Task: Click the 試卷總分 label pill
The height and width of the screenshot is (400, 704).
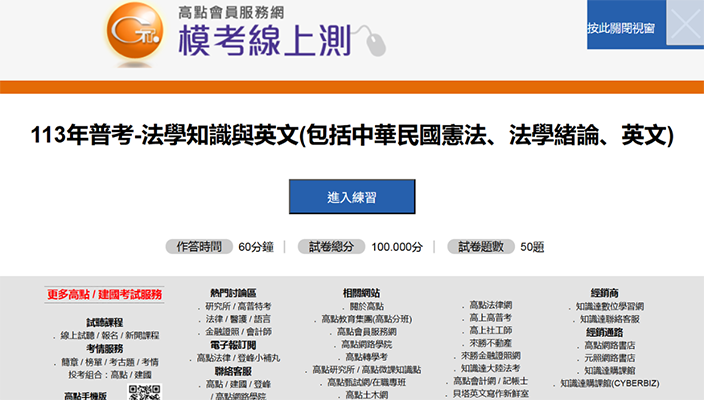Action: click(331, 246)
